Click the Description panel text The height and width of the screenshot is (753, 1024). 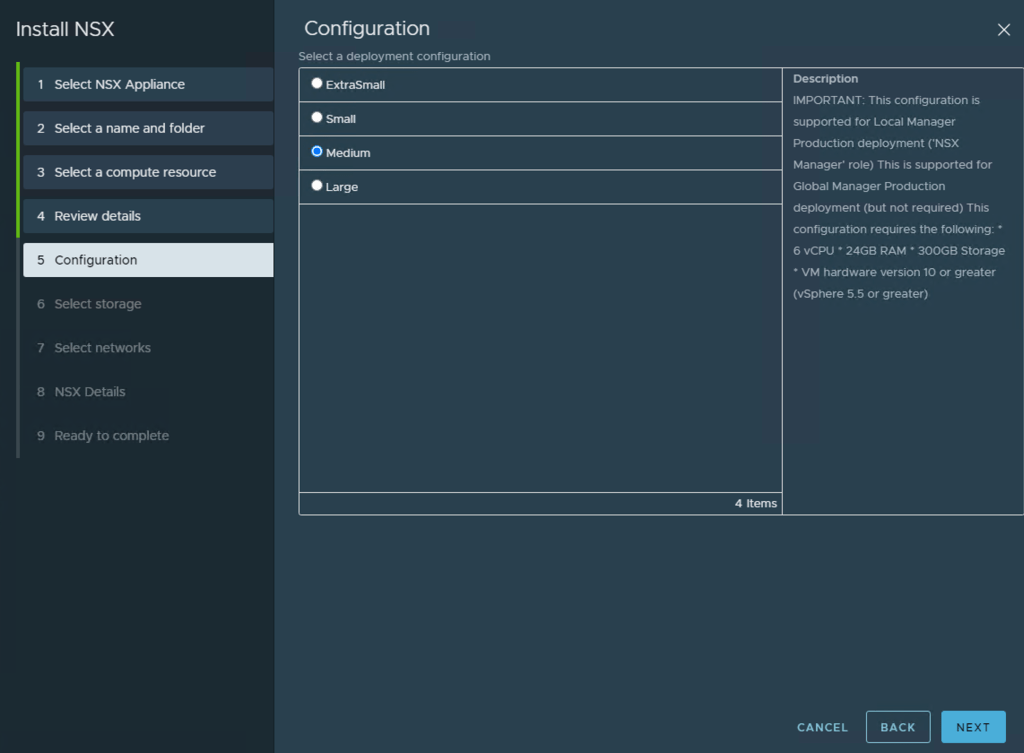tap(900, 196)
